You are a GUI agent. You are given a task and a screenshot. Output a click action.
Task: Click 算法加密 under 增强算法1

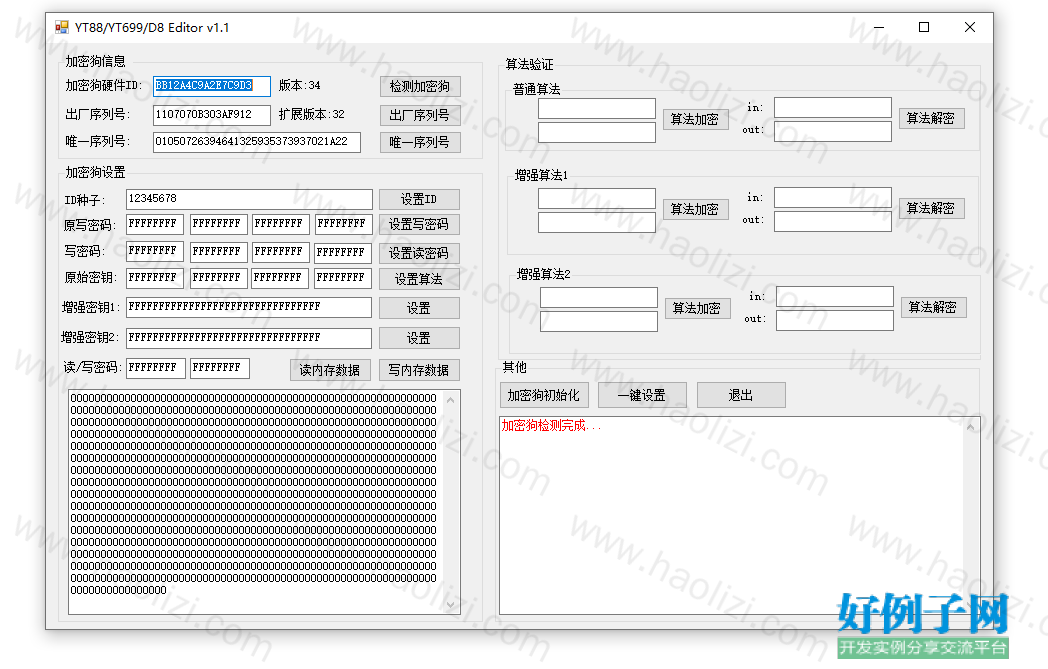[x=694, y=209]
